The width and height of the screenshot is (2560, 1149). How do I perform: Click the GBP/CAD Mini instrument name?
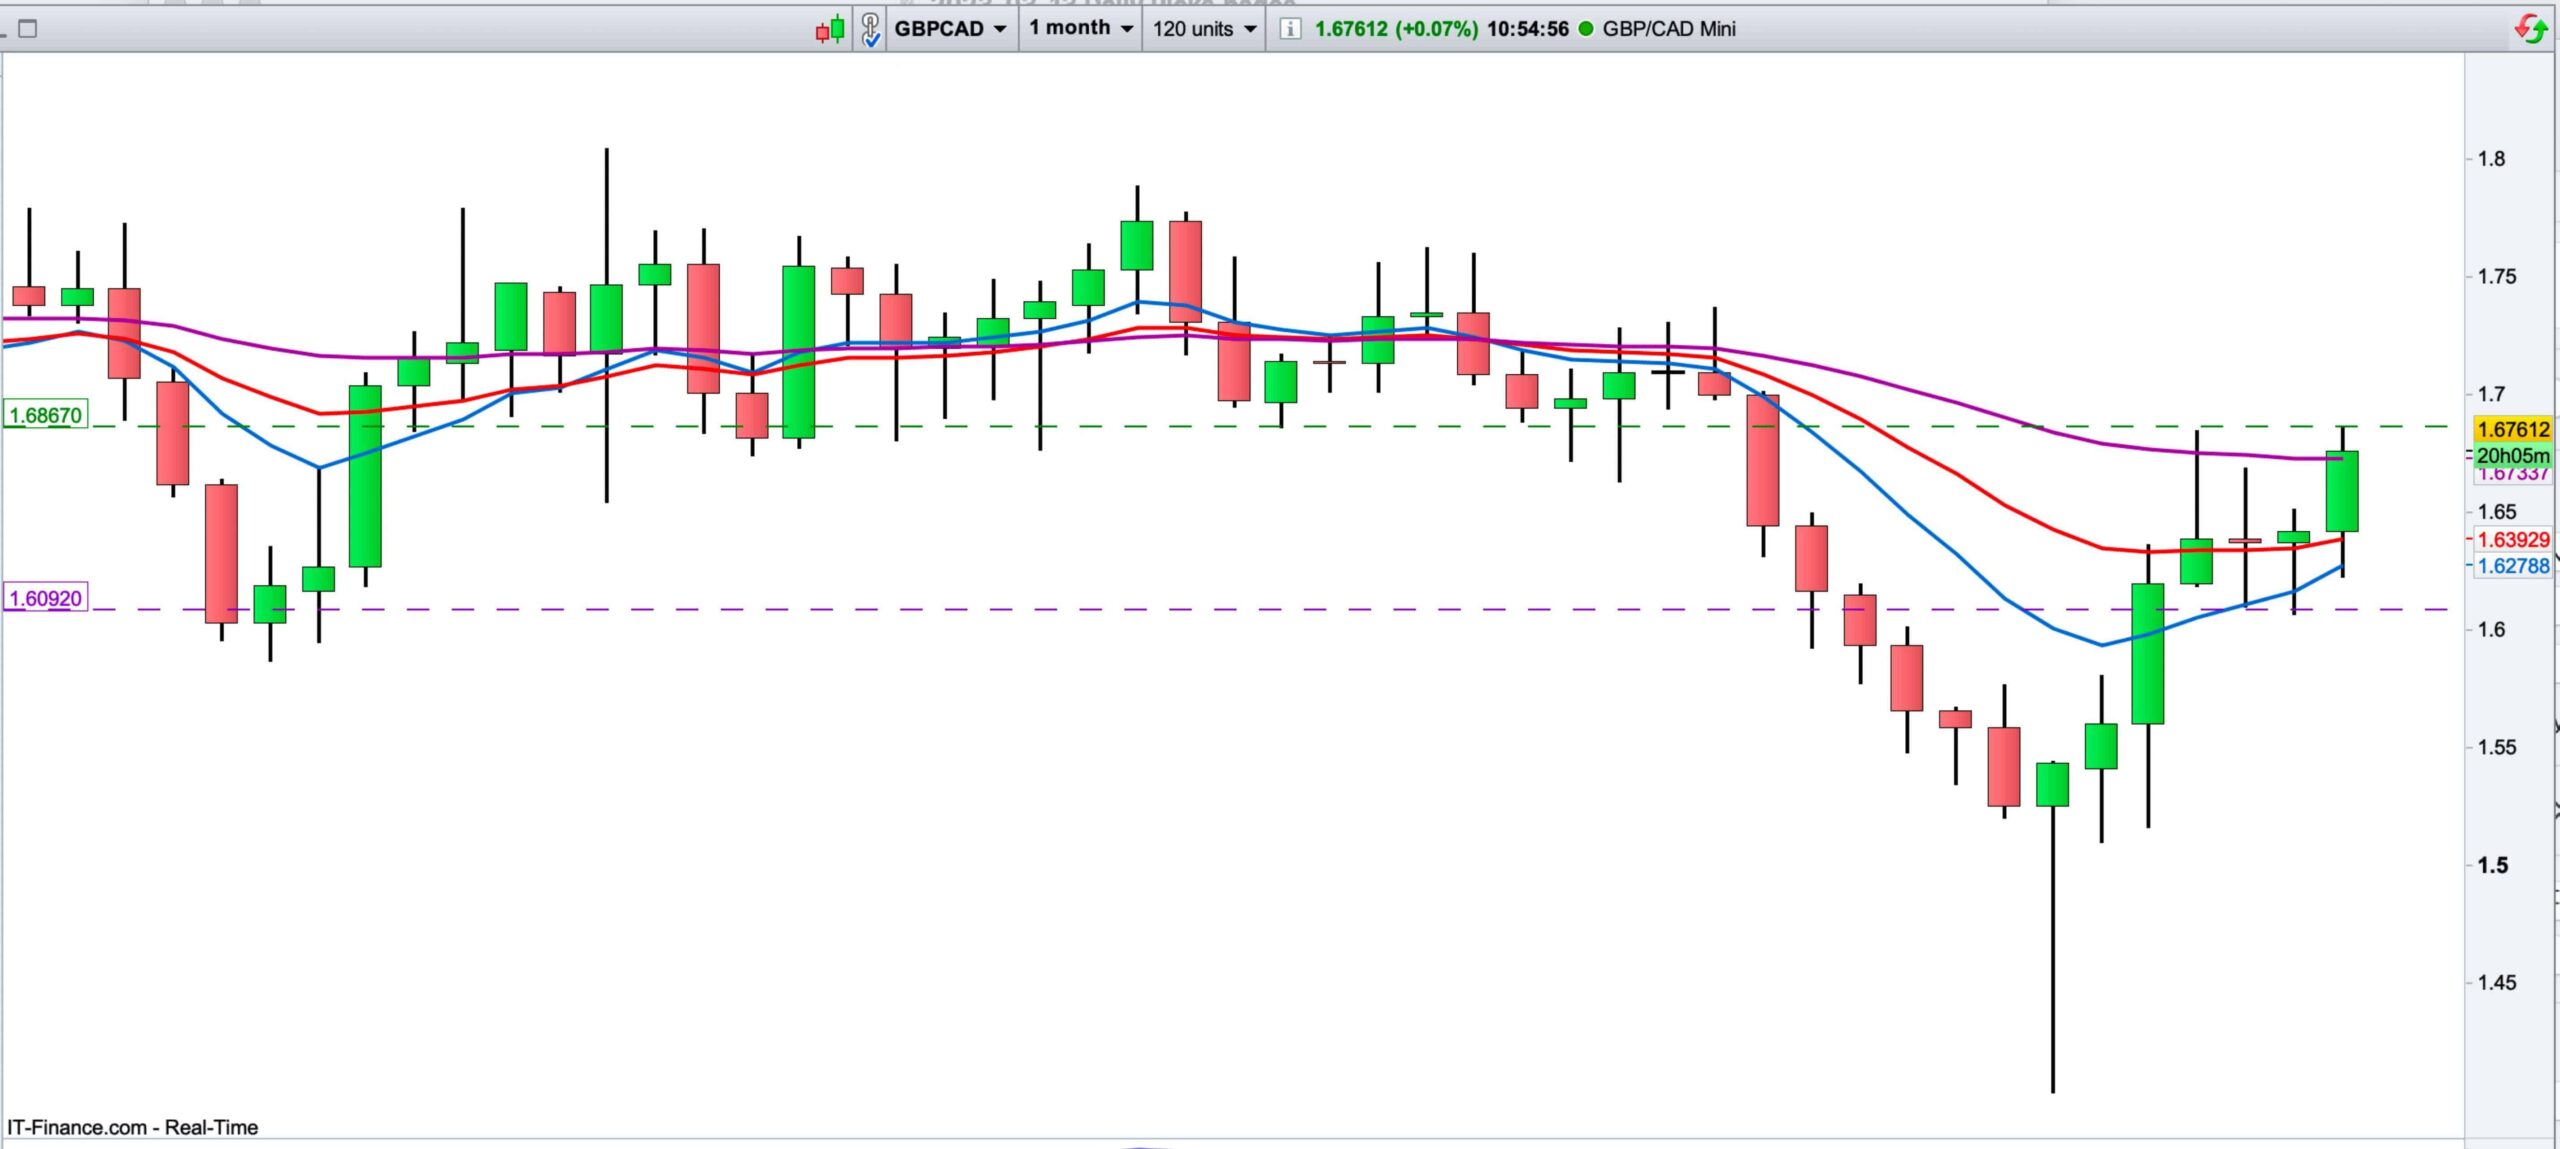coord(1668,29)
